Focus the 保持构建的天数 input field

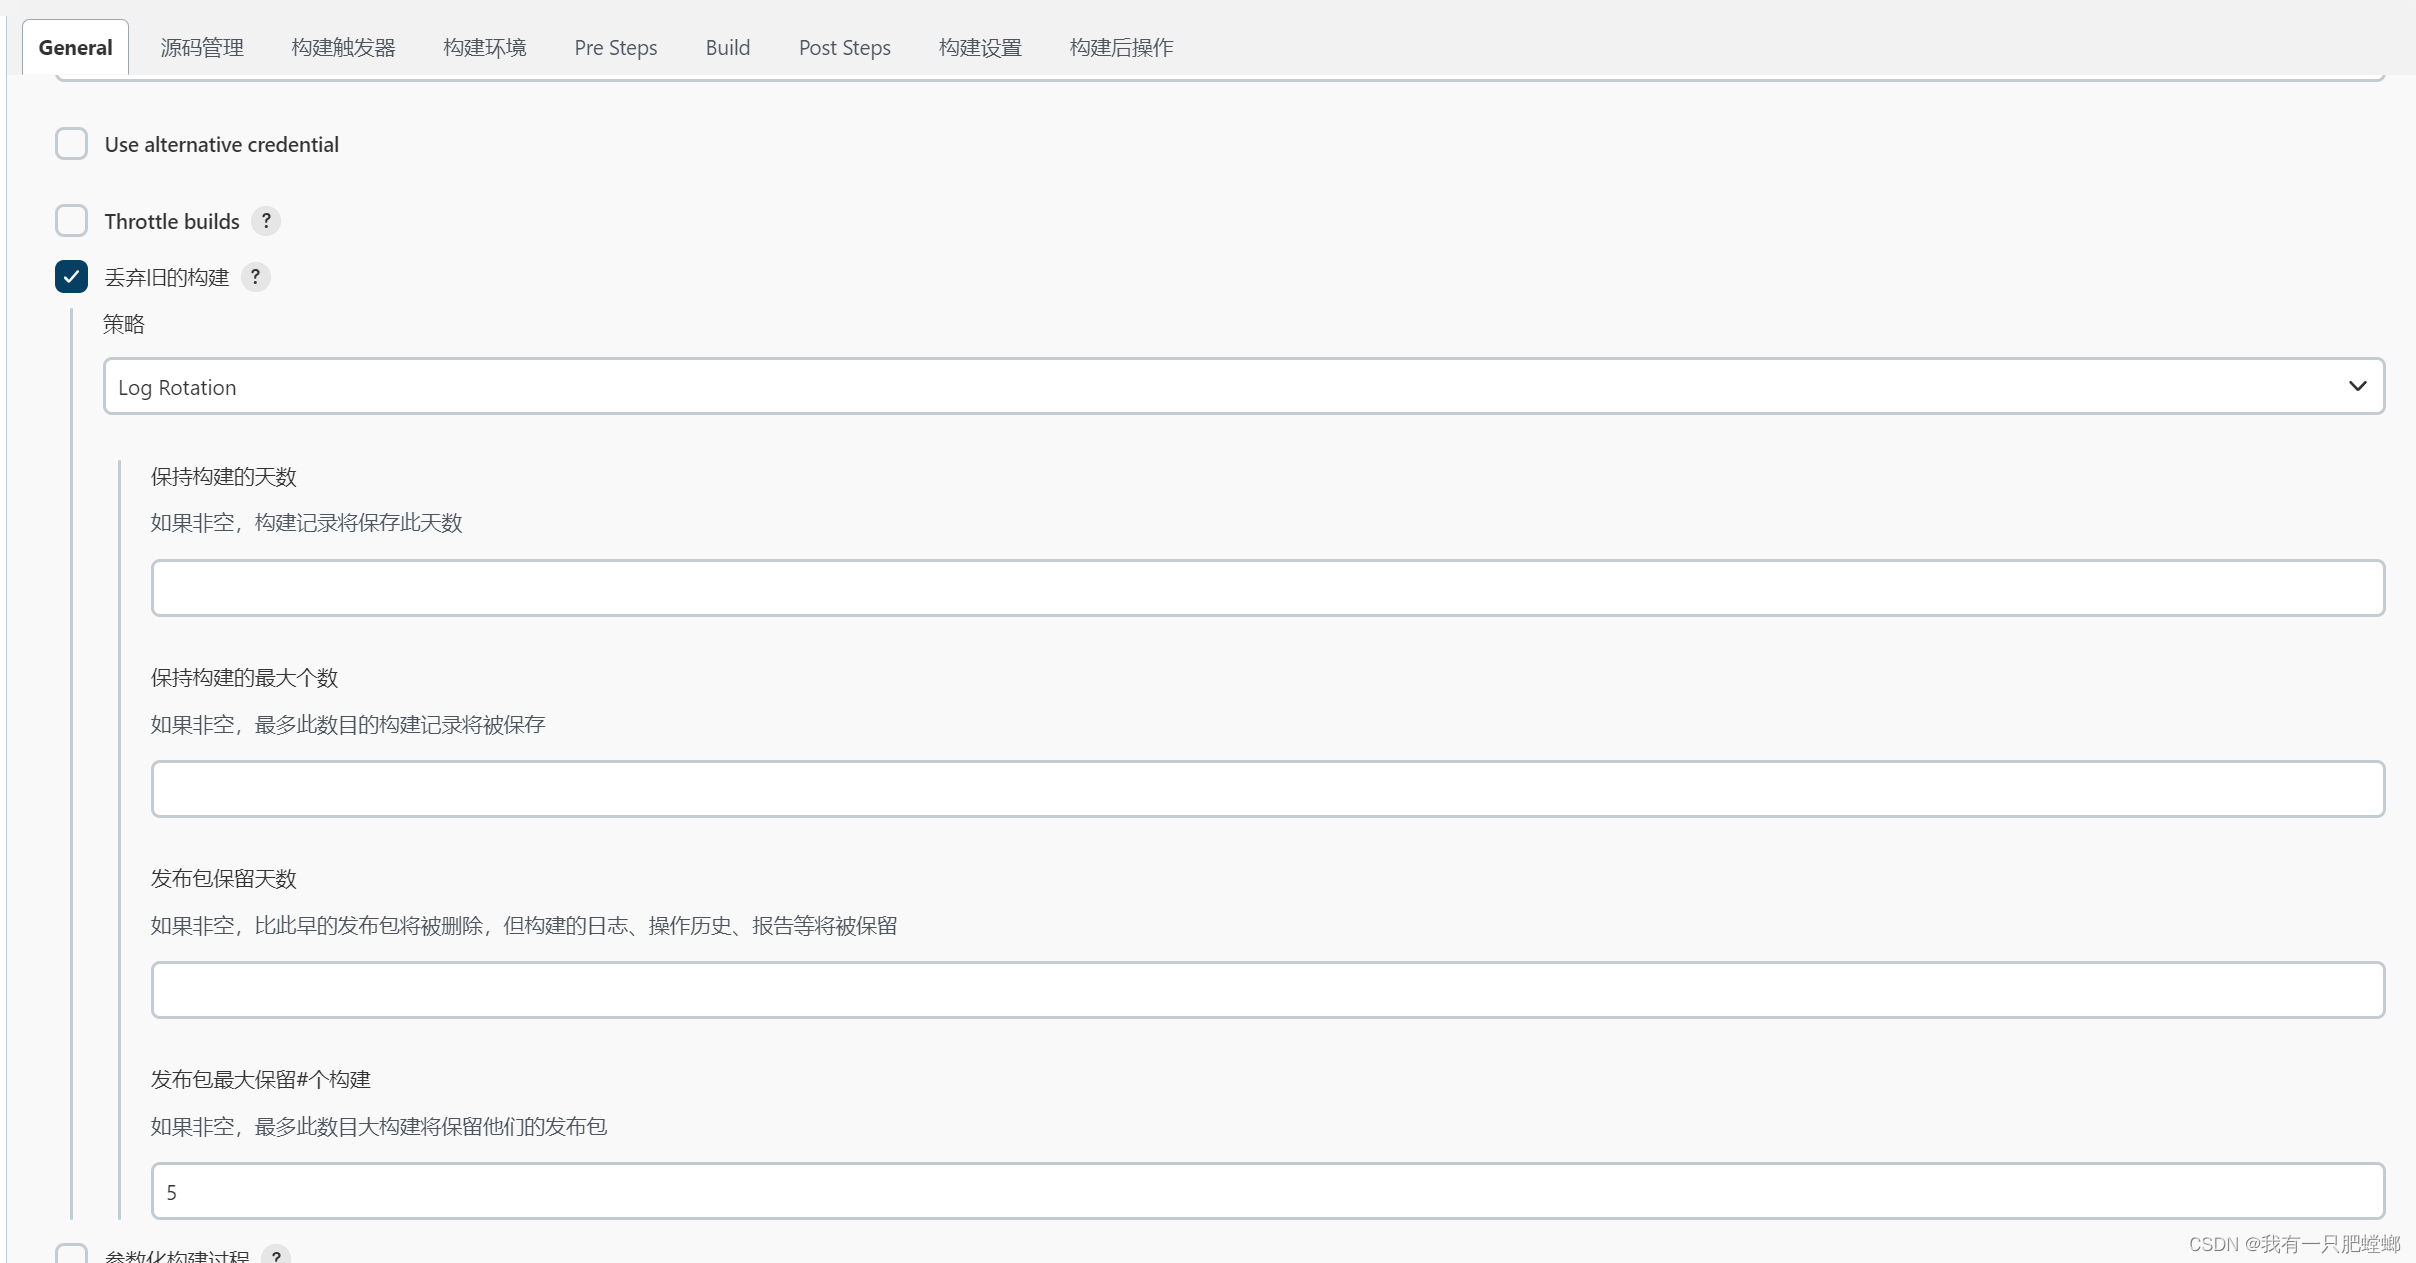(x=1267, y=588)
